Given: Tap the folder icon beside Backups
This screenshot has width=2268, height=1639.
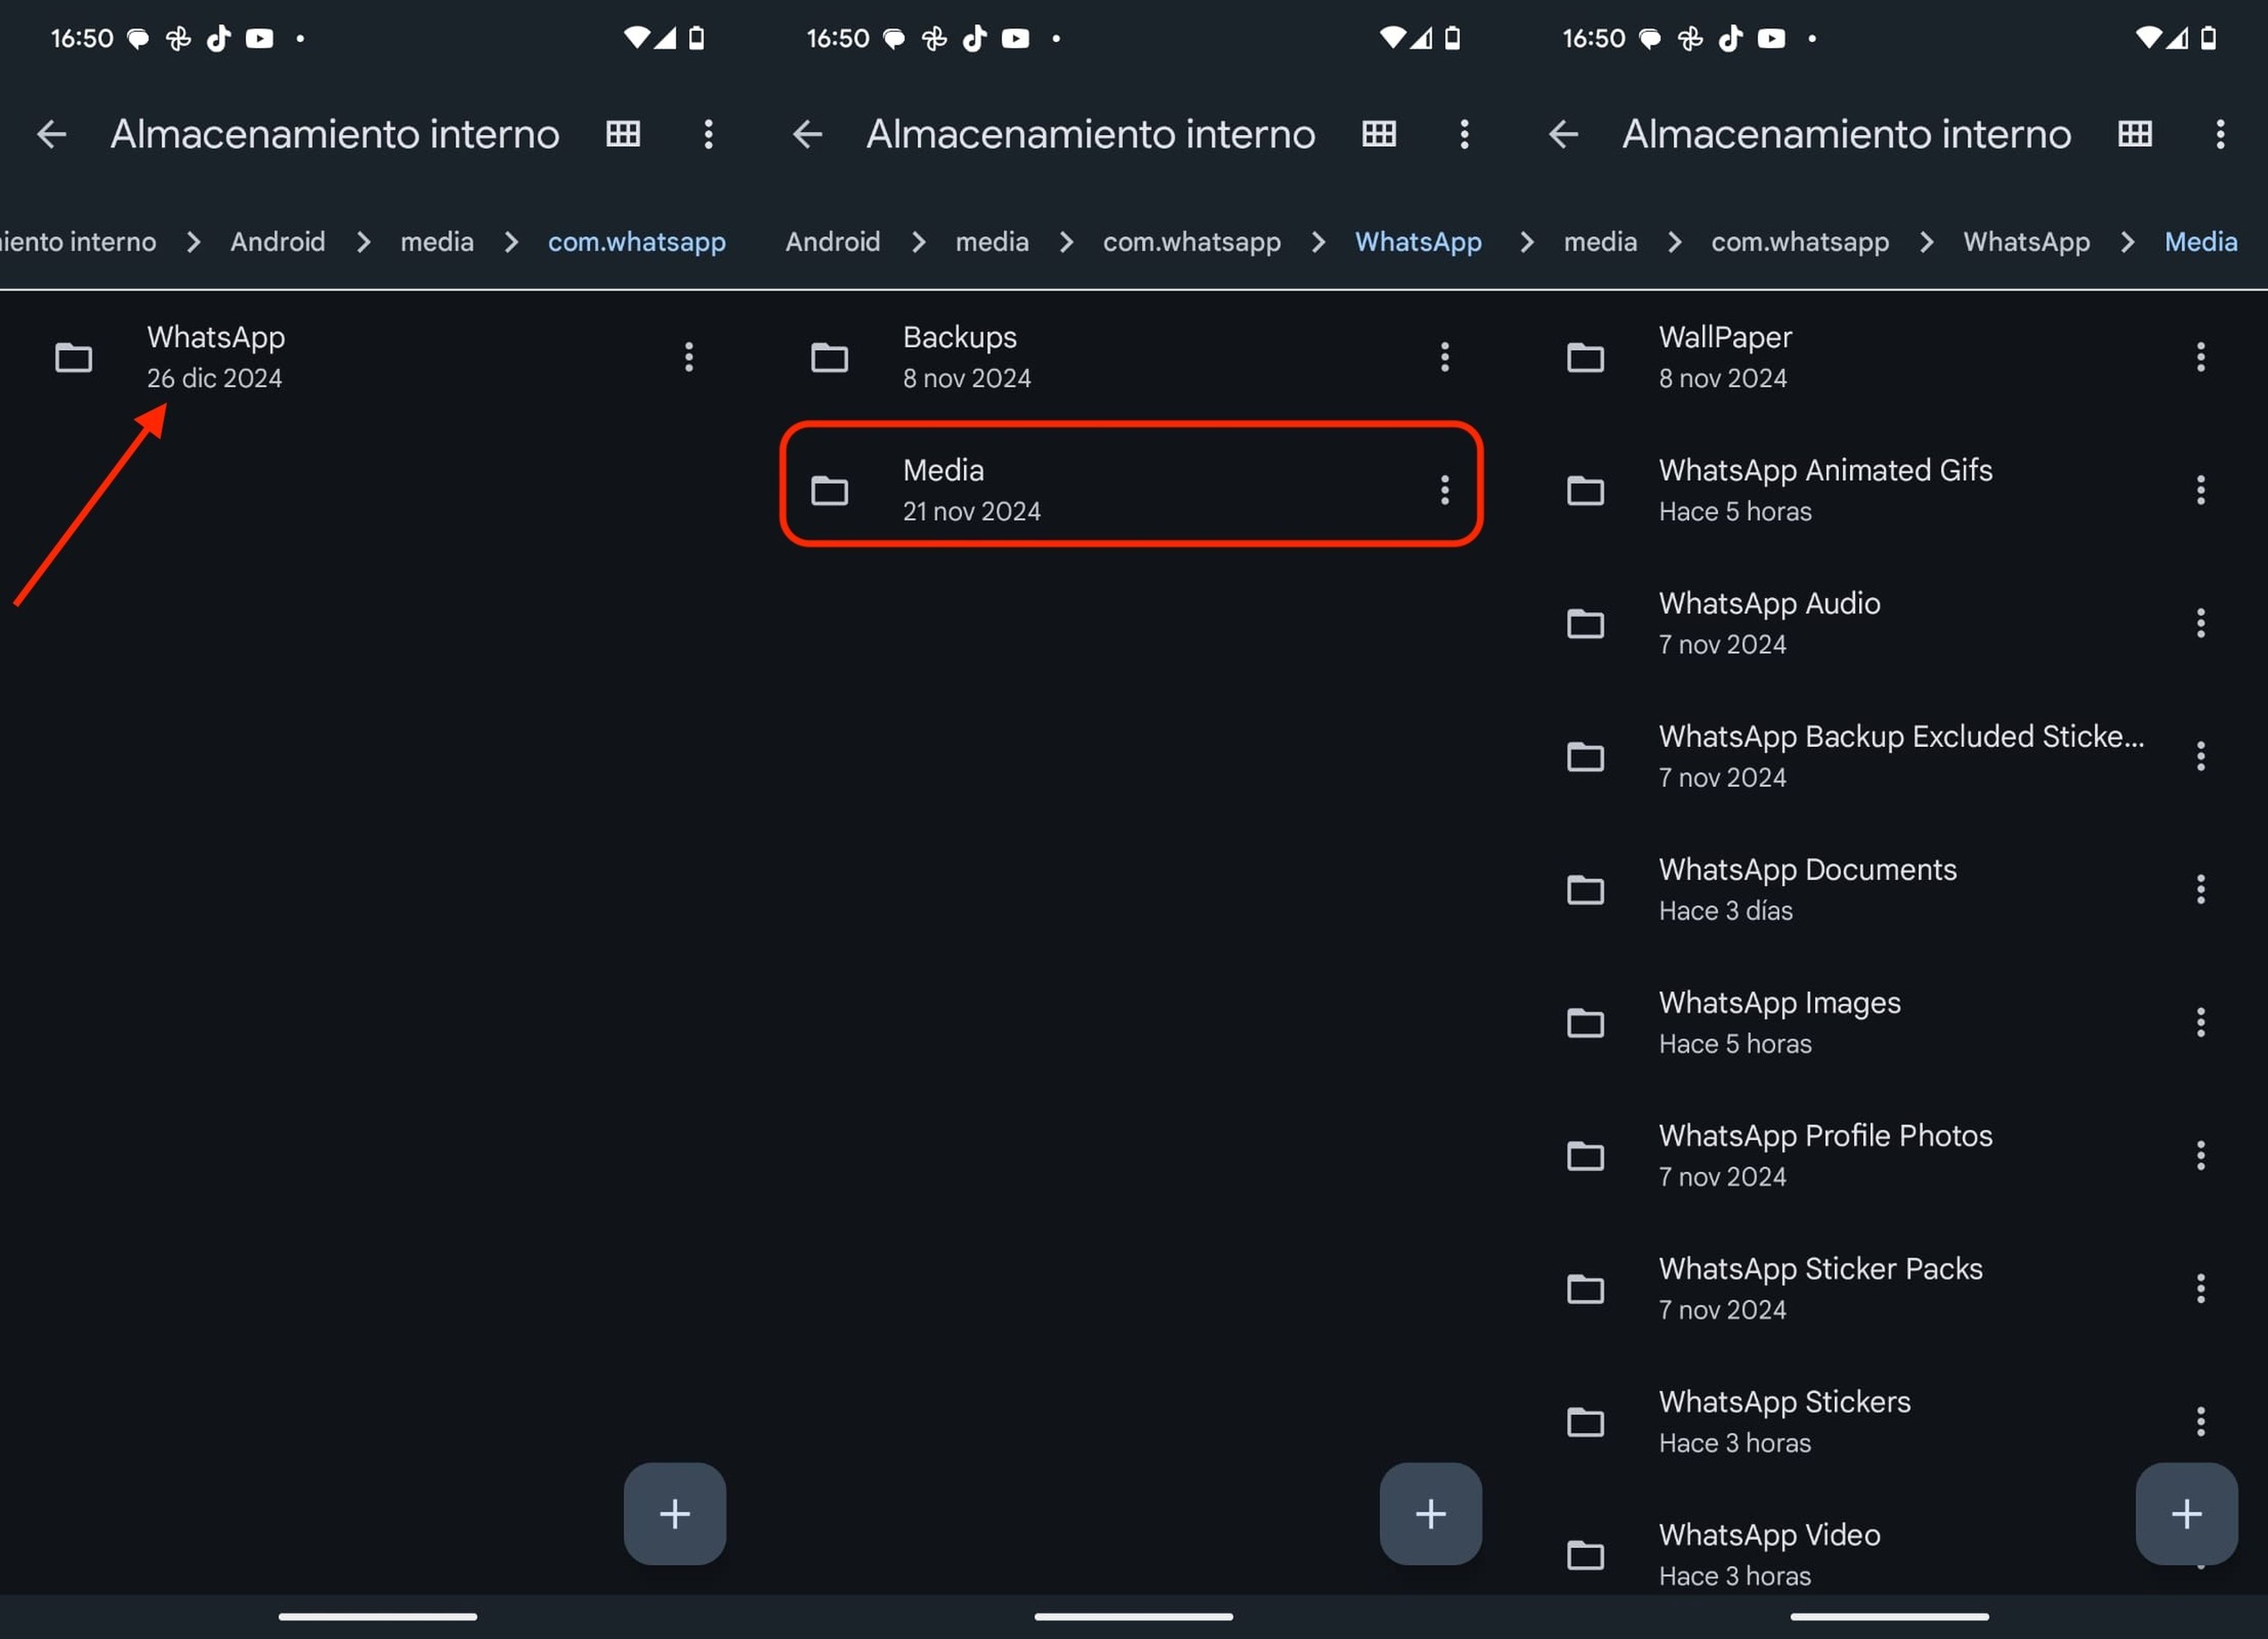Looking at the screenshot, I should [x=830, y=357].
